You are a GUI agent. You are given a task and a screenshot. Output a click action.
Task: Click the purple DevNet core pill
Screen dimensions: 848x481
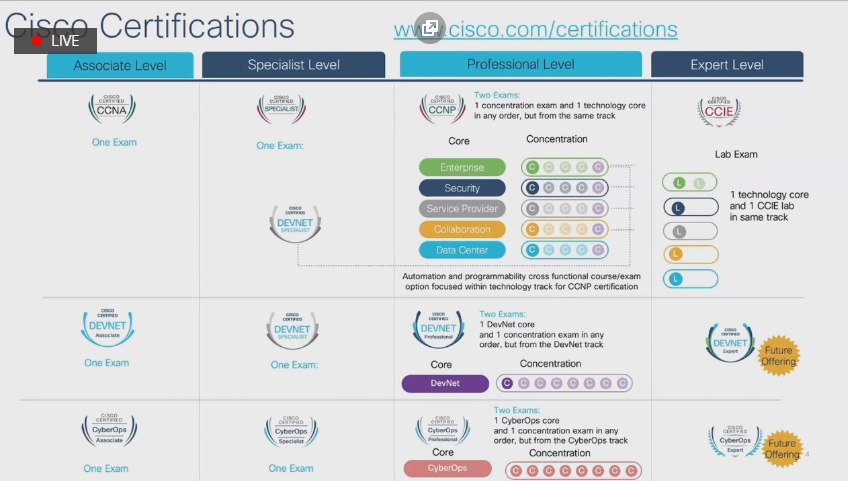(x=445, y=383)
